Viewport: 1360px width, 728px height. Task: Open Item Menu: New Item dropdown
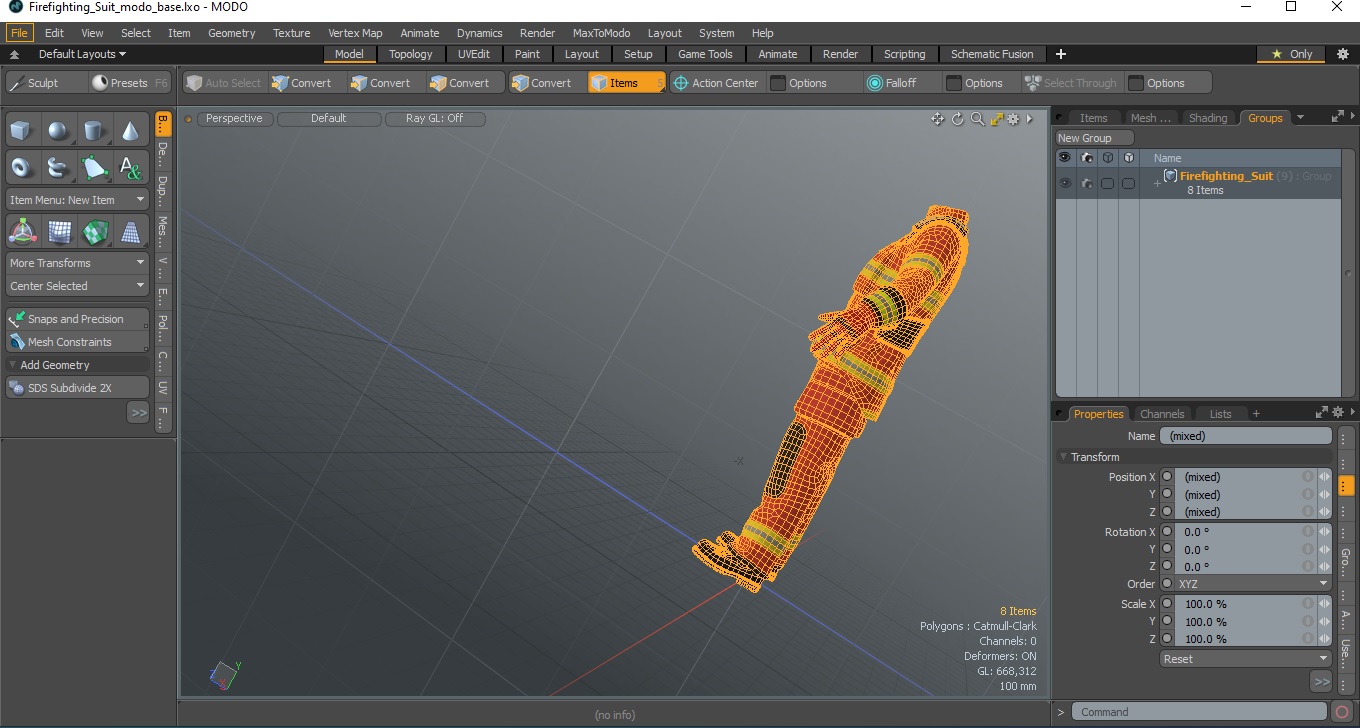pyautogui.click(x=77, y=200)
